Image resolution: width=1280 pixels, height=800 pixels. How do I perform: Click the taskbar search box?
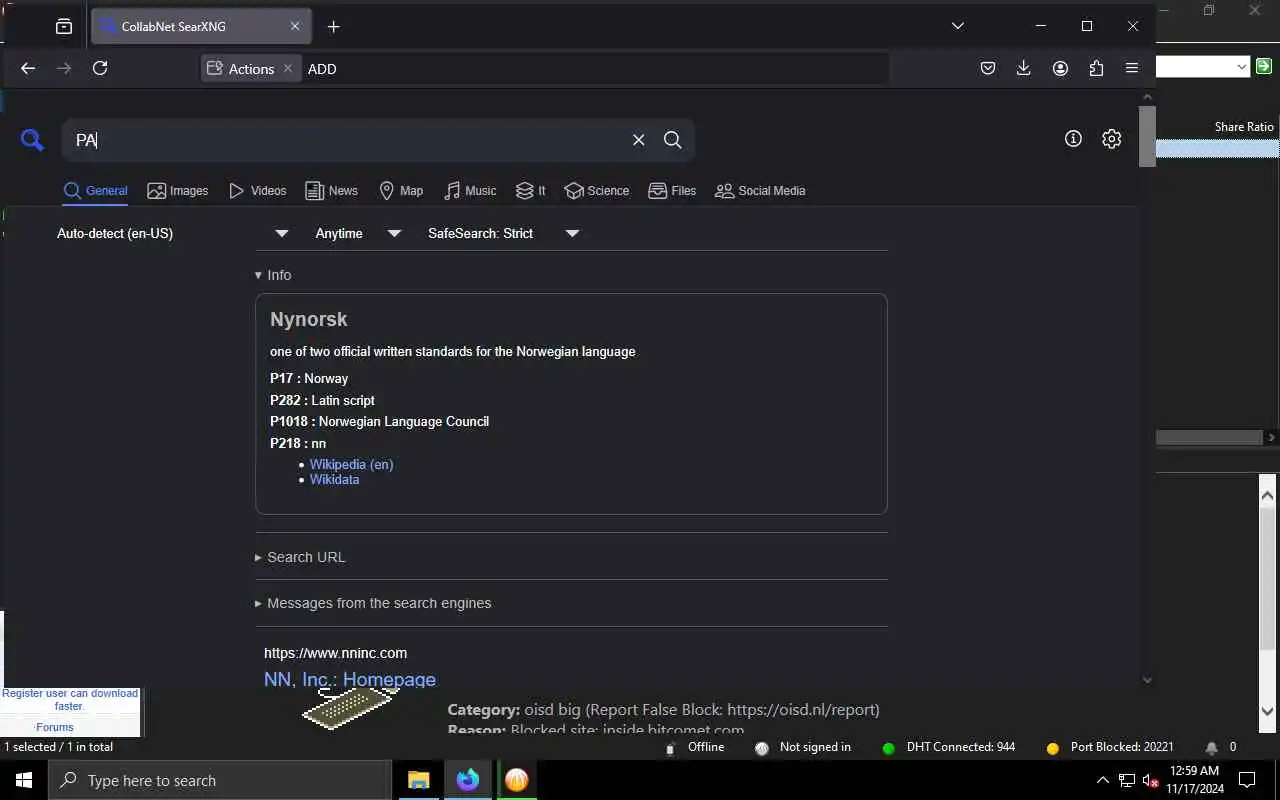220,780
